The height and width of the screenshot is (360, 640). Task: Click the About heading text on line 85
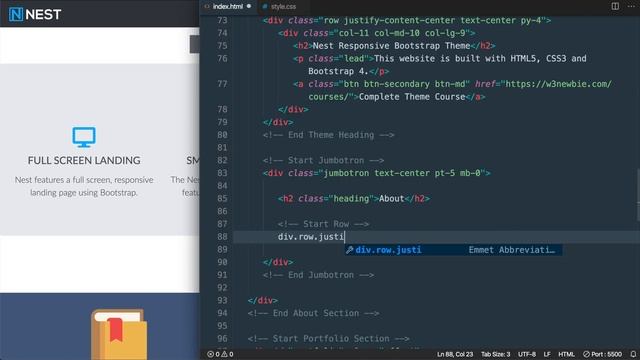pyautogui.click(x=391, y=199)
